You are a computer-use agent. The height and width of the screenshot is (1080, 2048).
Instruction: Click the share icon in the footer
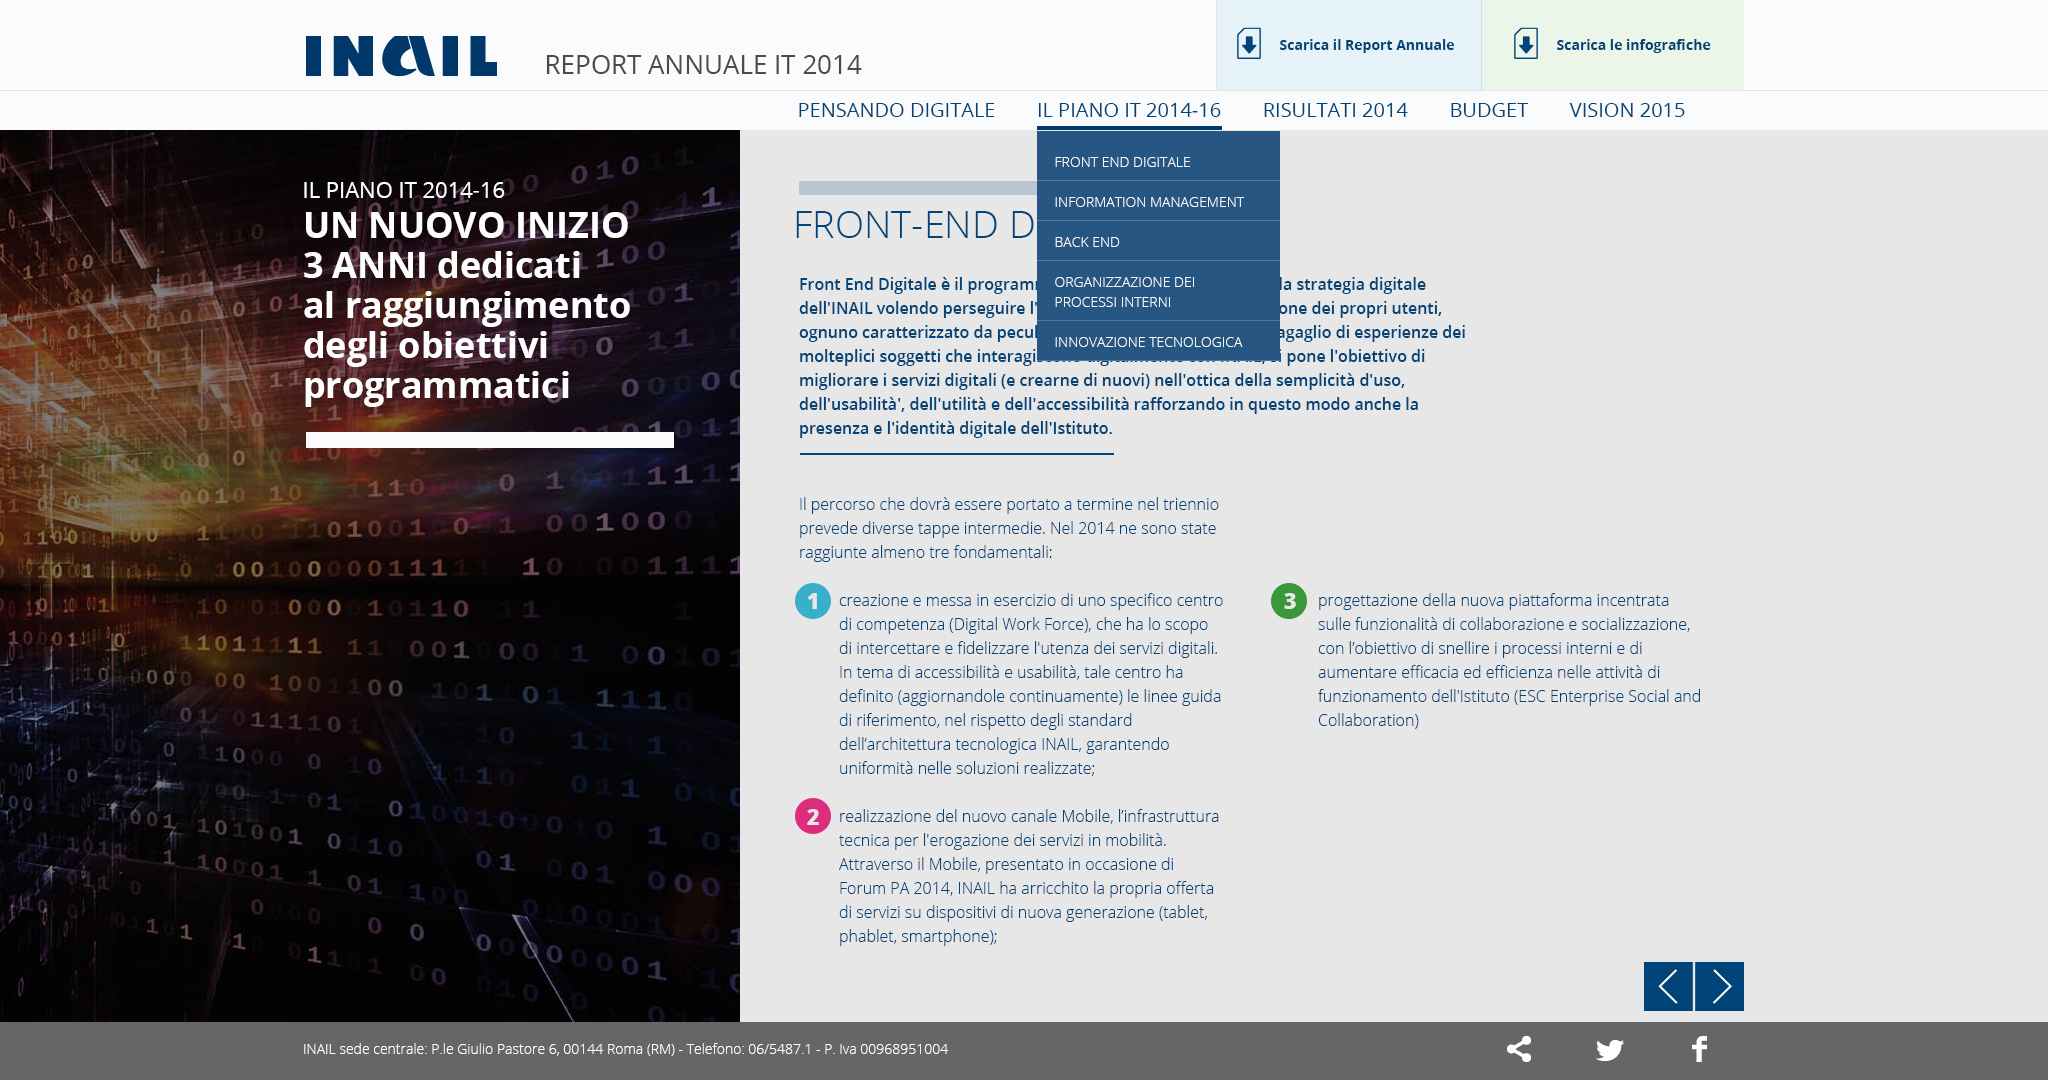(x=1519, y=1049)
